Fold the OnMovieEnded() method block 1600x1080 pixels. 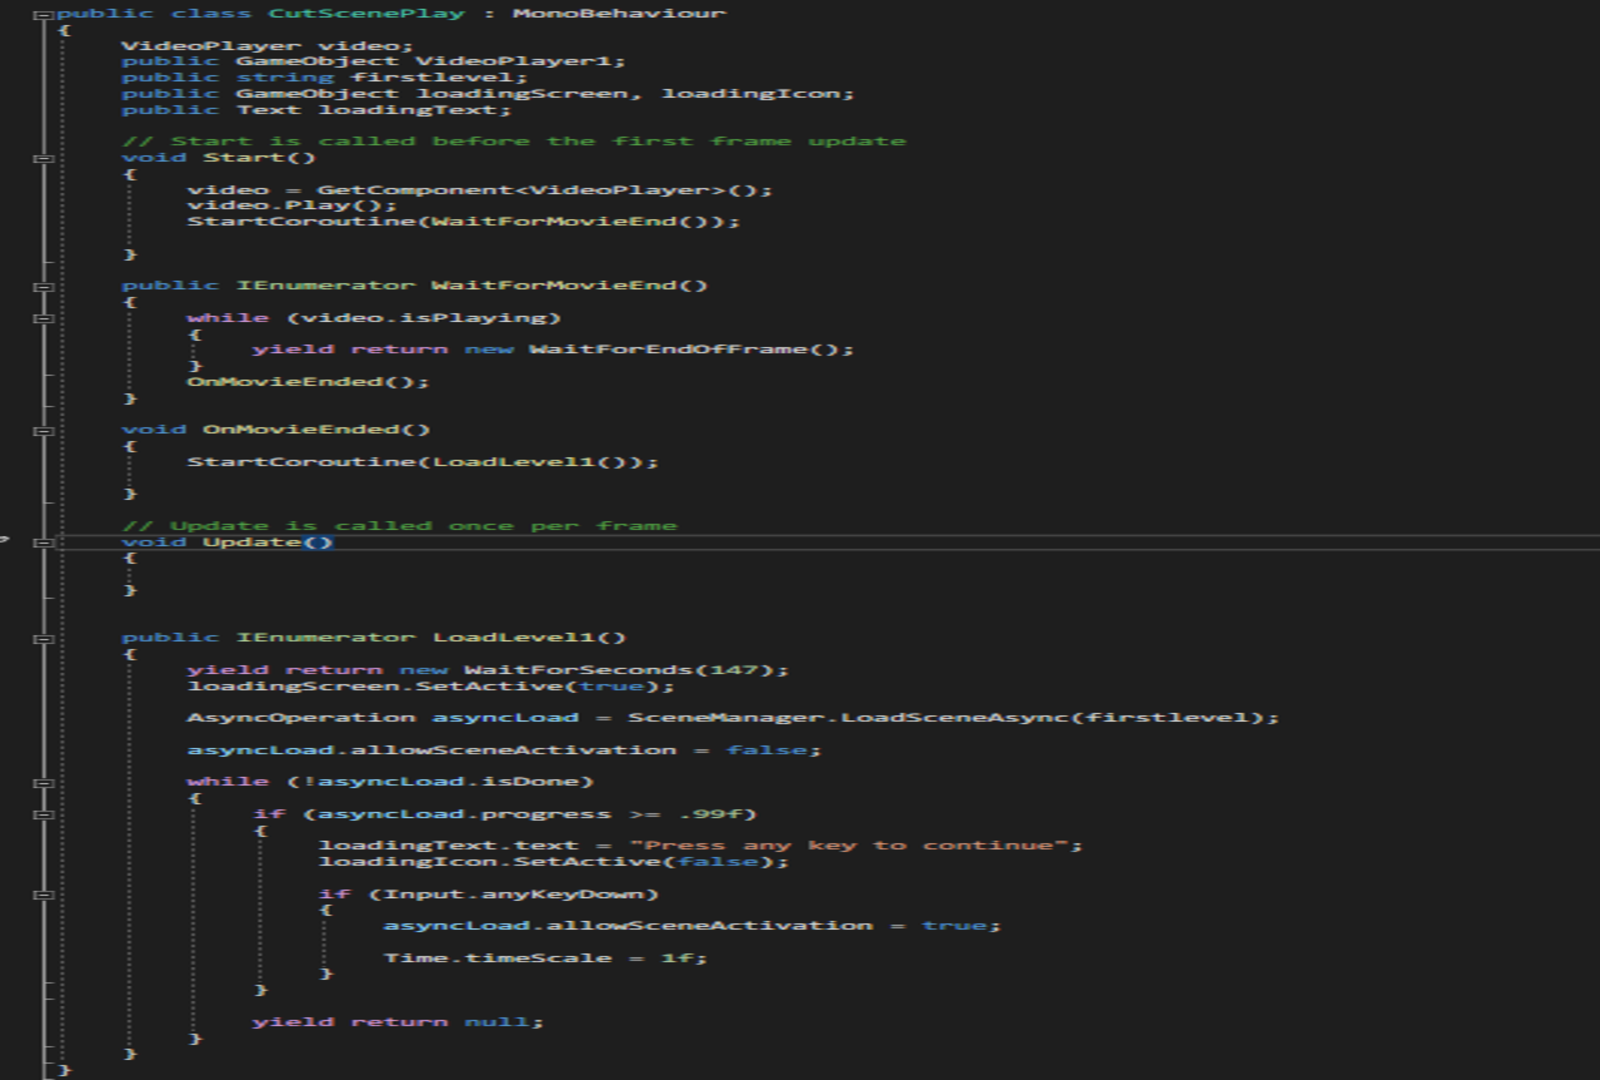[43, 430]
